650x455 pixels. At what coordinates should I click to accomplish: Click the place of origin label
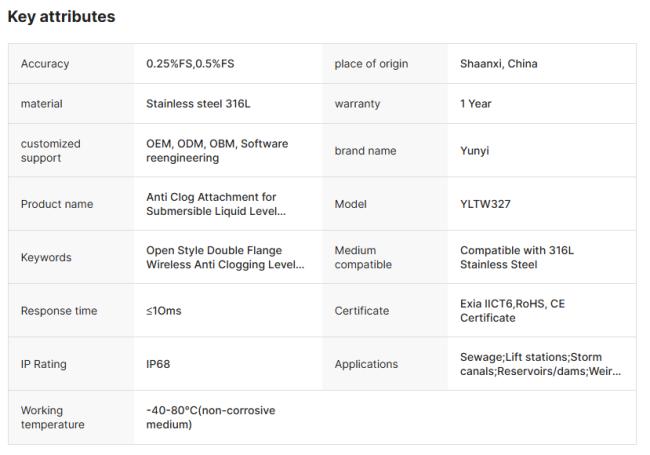pyautogui.click(x=371, y=64)
